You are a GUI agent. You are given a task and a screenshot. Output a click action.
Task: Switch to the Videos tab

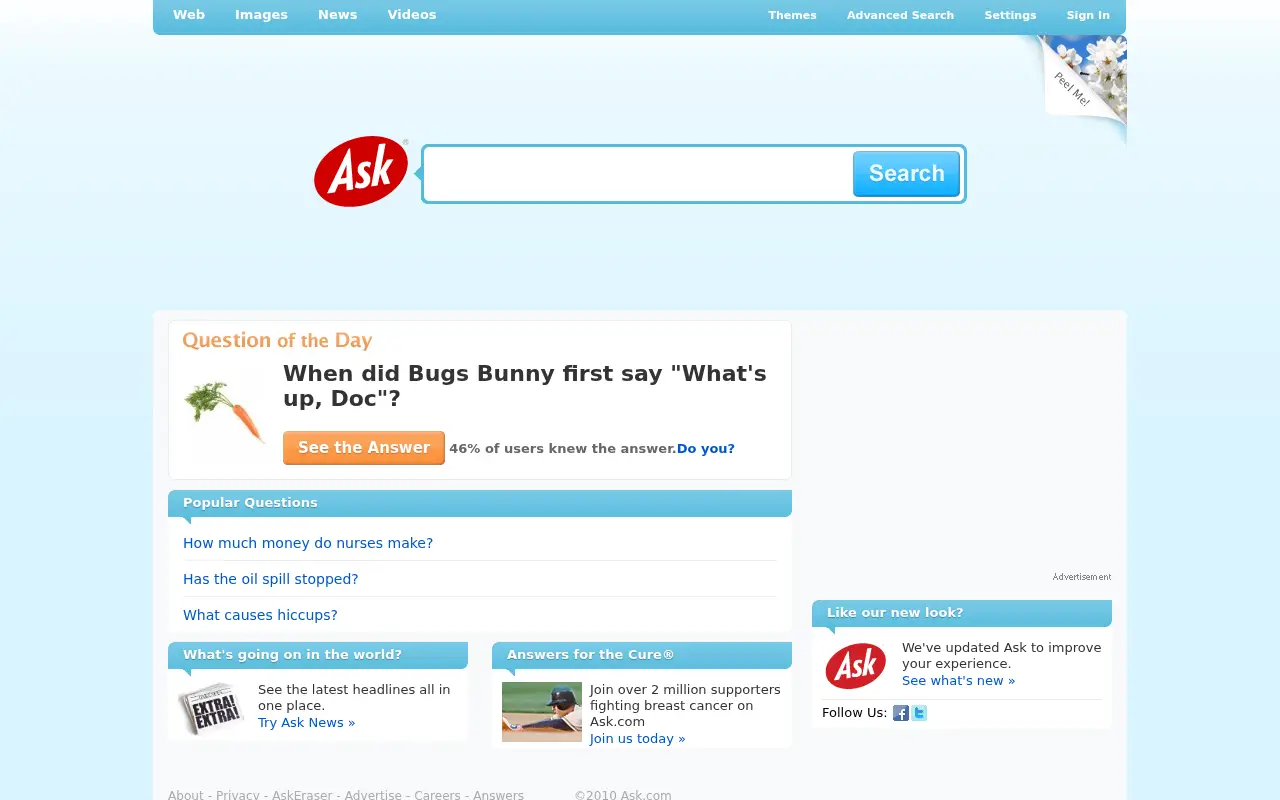pyautogui.click(x=412, y=15)
